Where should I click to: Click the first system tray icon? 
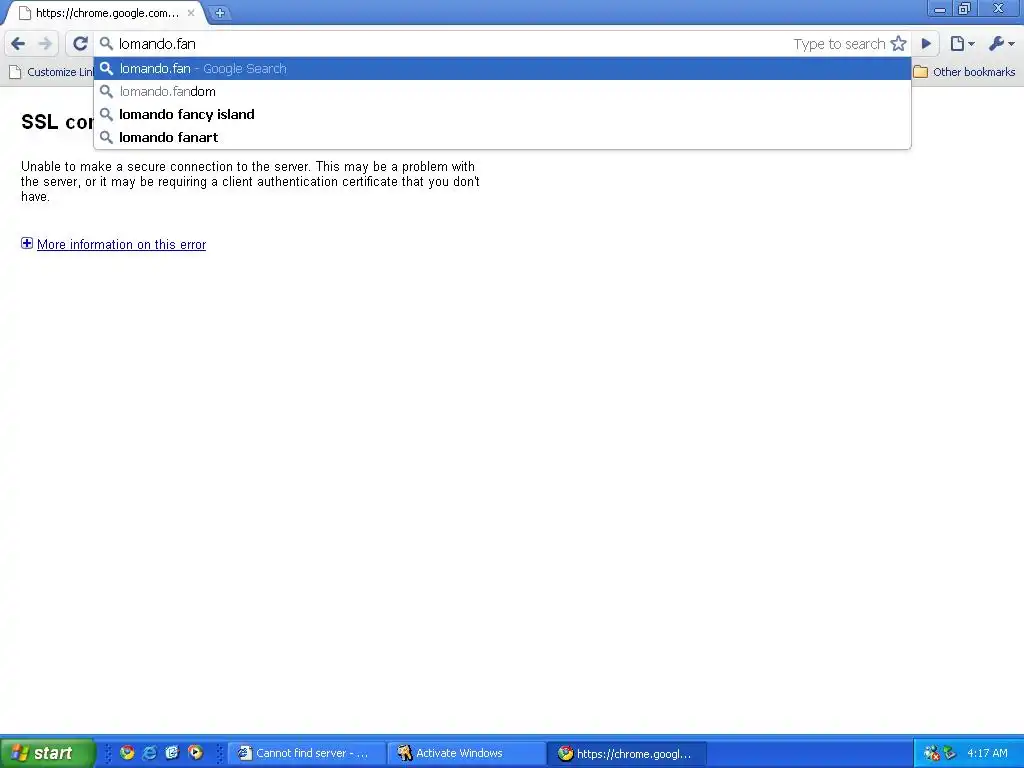click(931, 754)
